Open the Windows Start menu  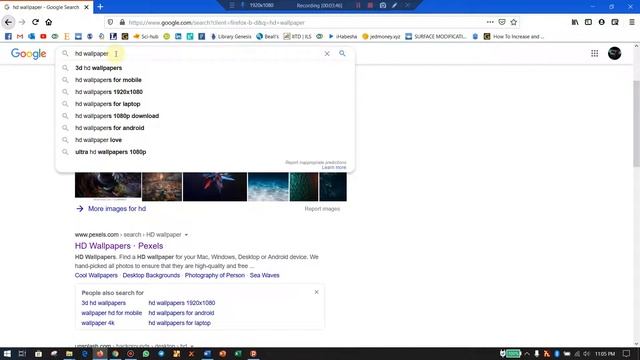tap(7, 353)
